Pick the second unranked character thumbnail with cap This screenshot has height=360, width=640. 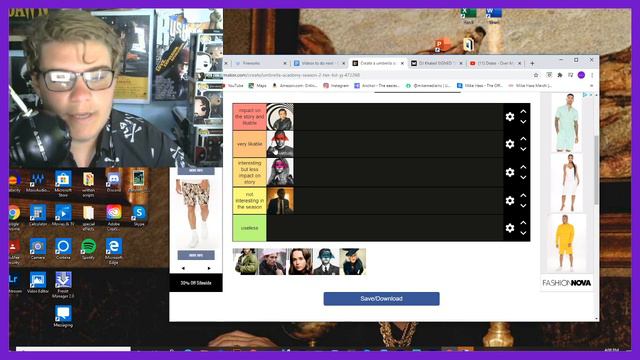click(273, 262)
